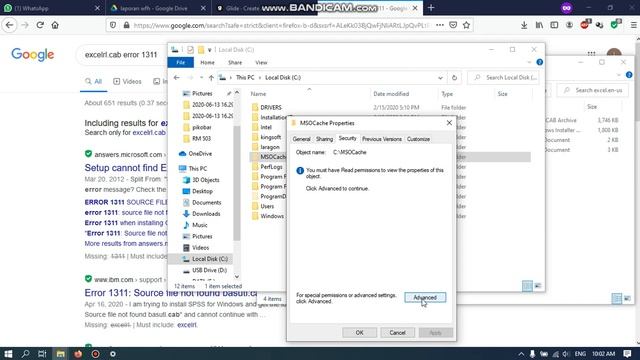Click the Search Local Disk field
Screen dimensions: 640x360
504,78
